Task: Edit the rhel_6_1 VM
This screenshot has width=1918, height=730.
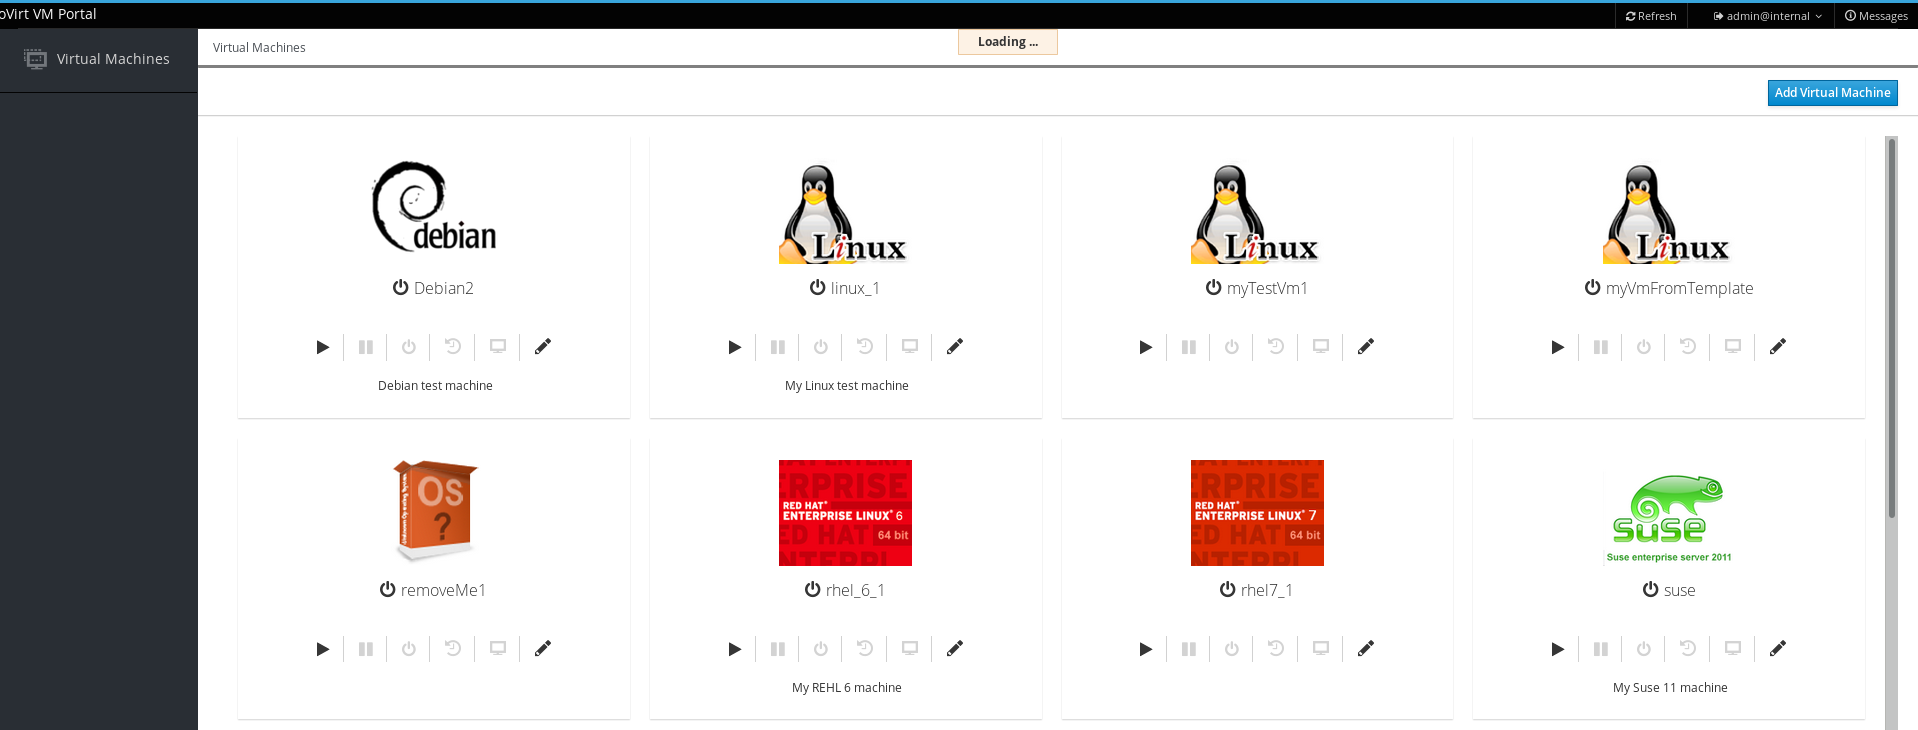Action: click(955, 649)
